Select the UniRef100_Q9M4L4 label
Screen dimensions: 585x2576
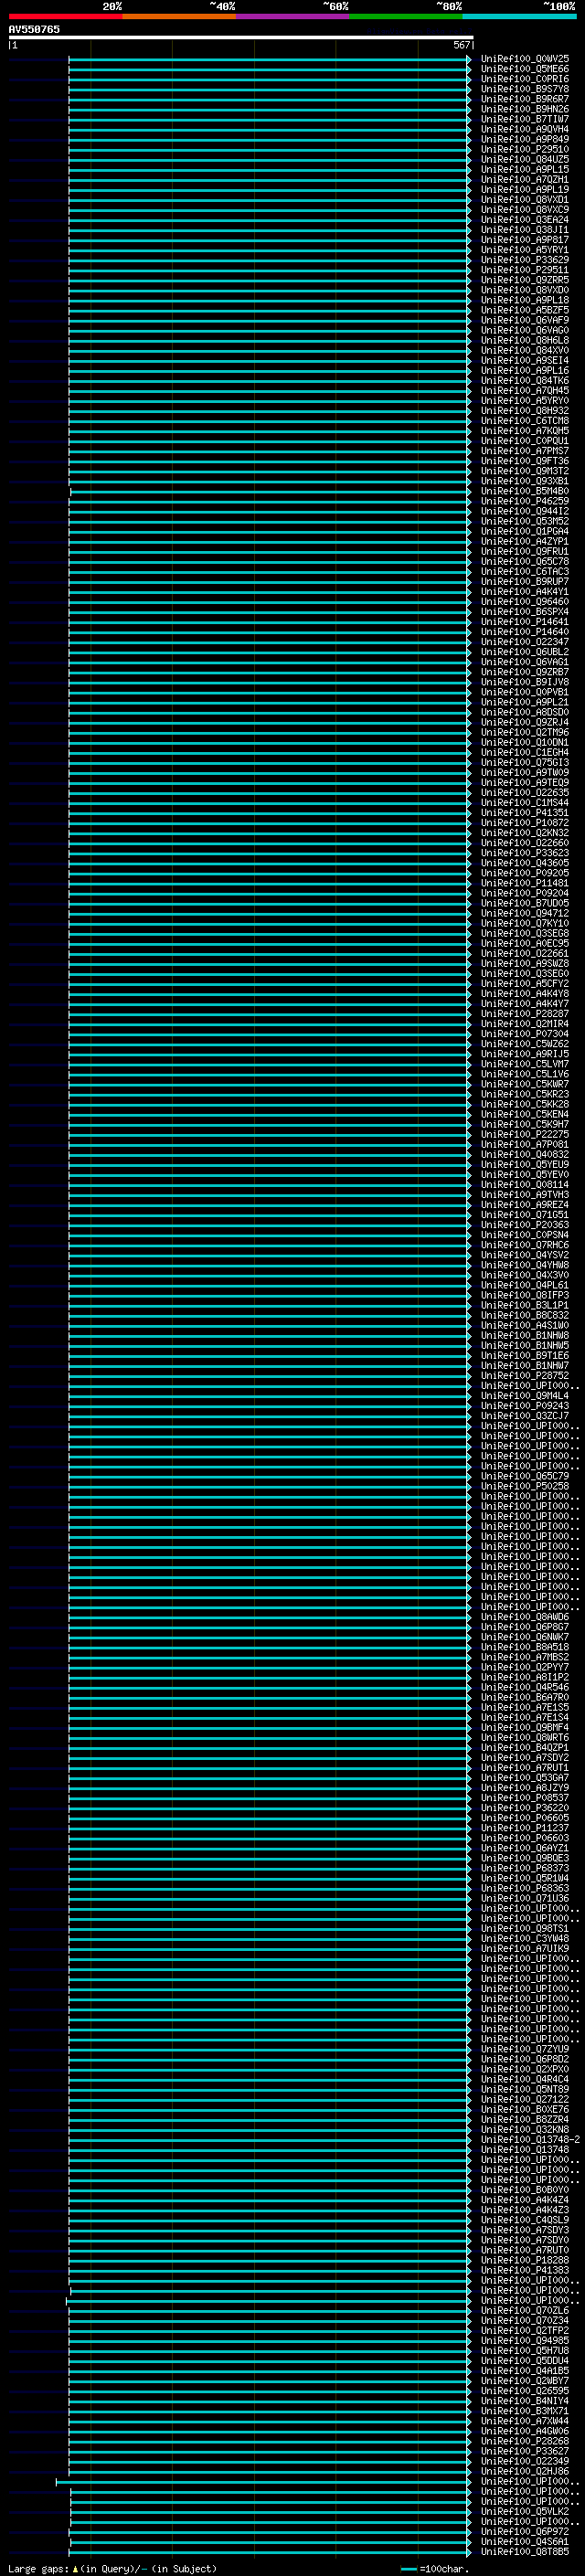[x=524, y=1396]
